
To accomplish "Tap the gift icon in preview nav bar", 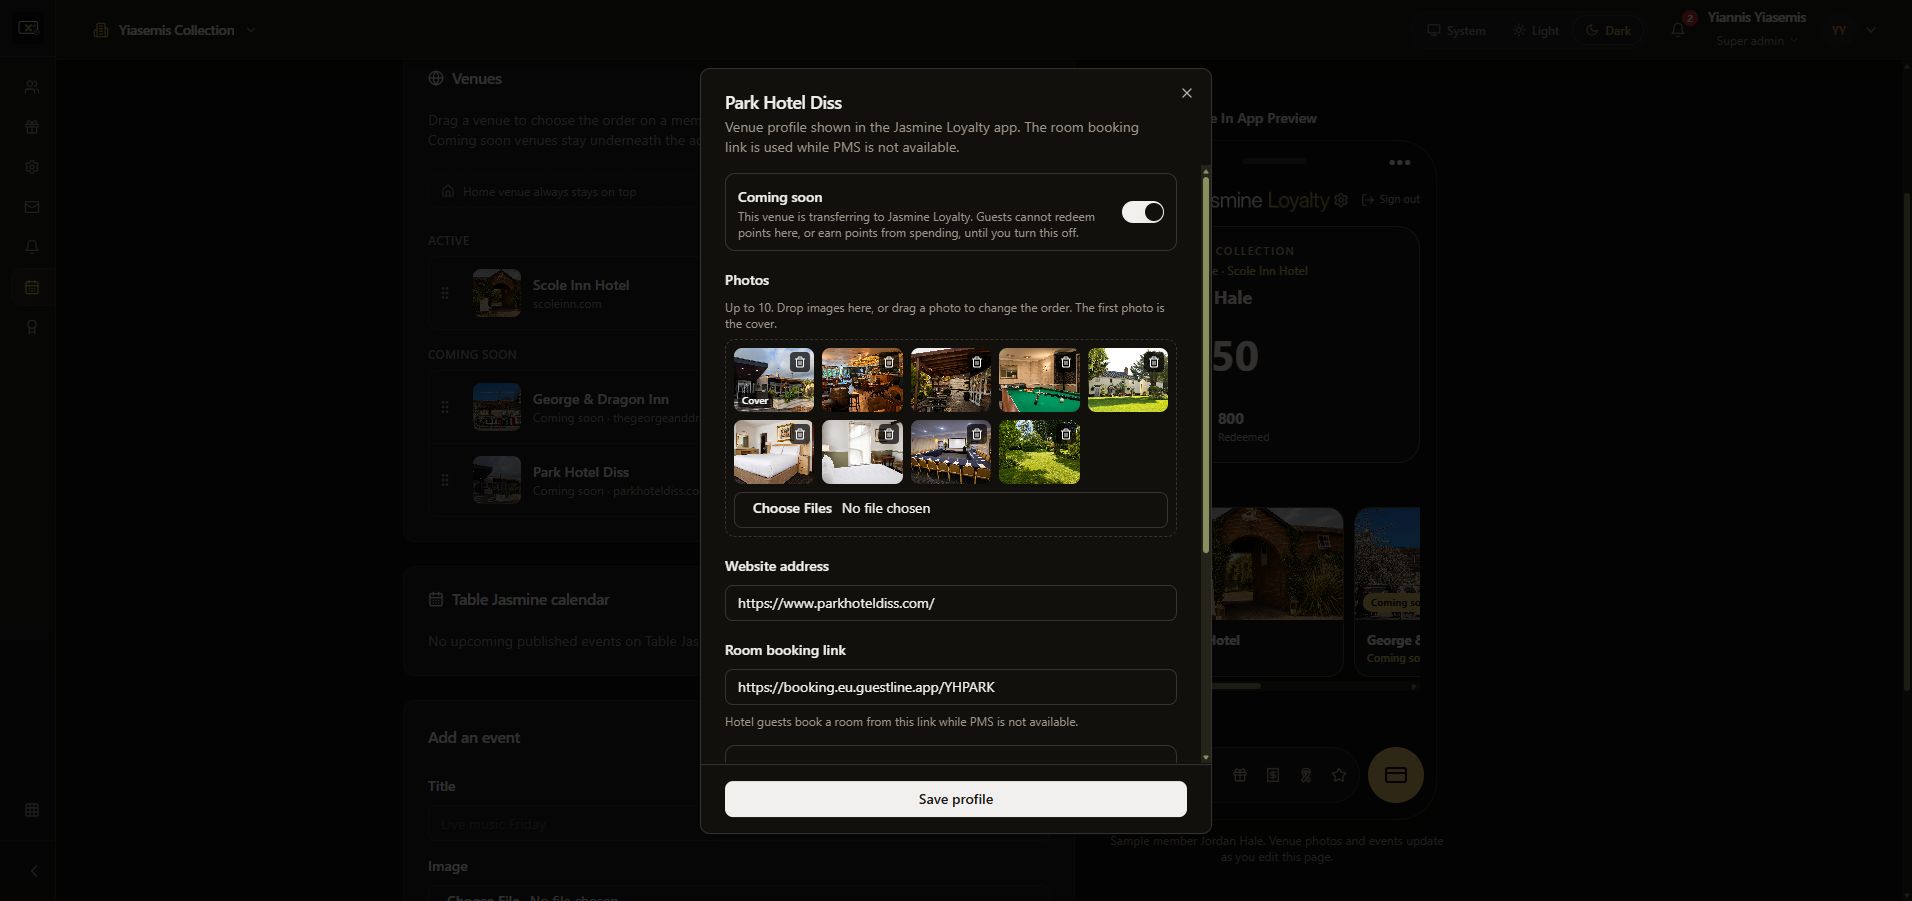I will (x=1240, y=775).
